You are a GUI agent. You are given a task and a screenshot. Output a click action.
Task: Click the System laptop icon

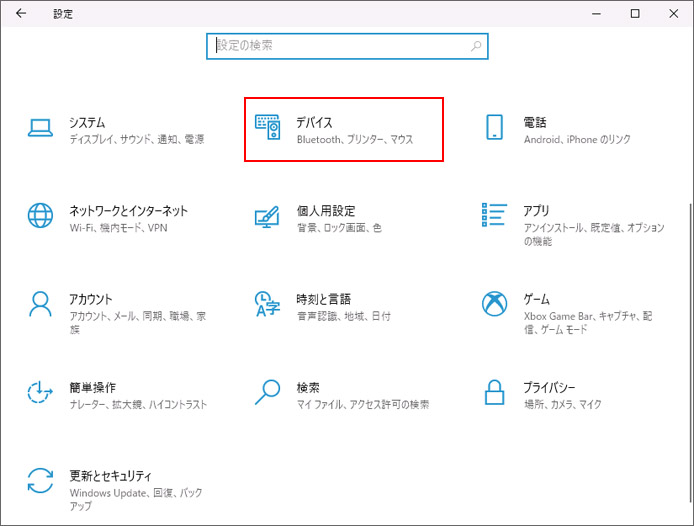pyautogui.click(x=40, y=128)
